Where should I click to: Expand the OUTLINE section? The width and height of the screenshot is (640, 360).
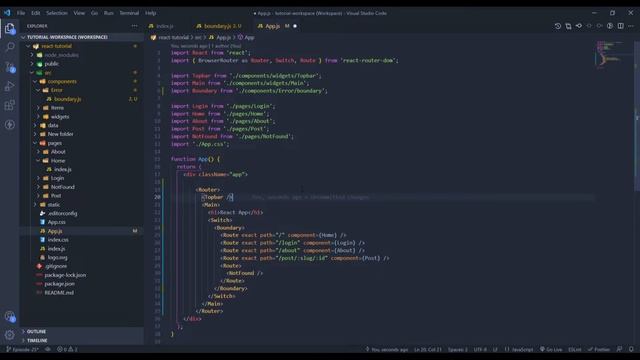point(82,331)
